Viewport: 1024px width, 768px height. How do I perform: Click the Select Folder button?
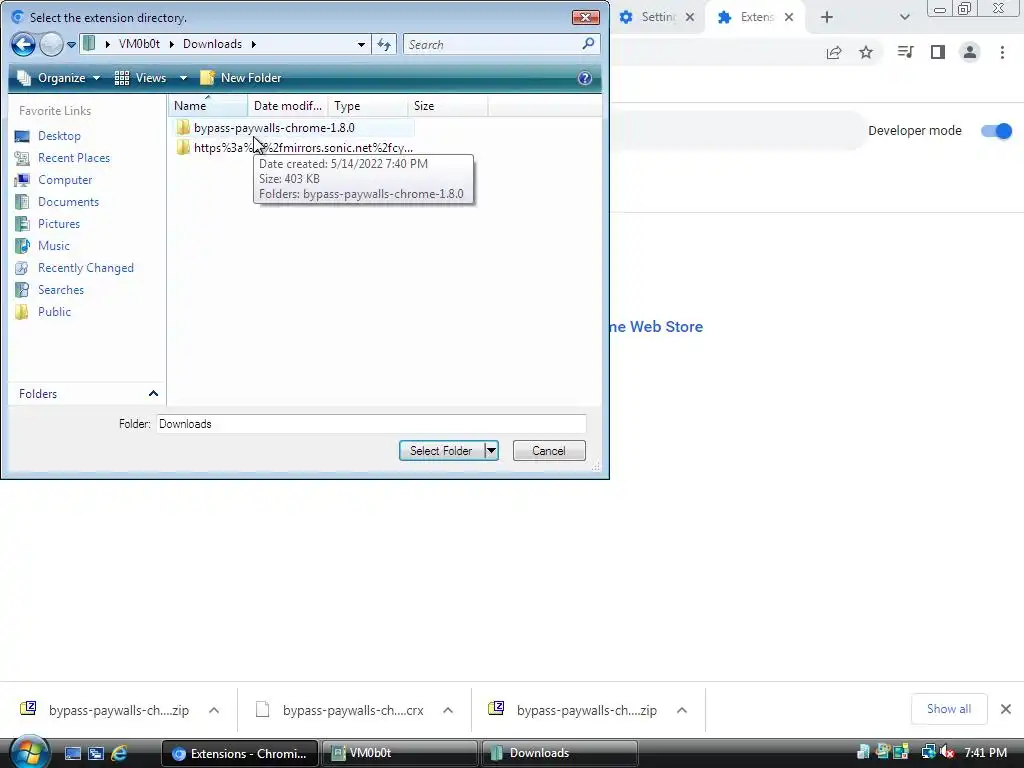(441, 451)
